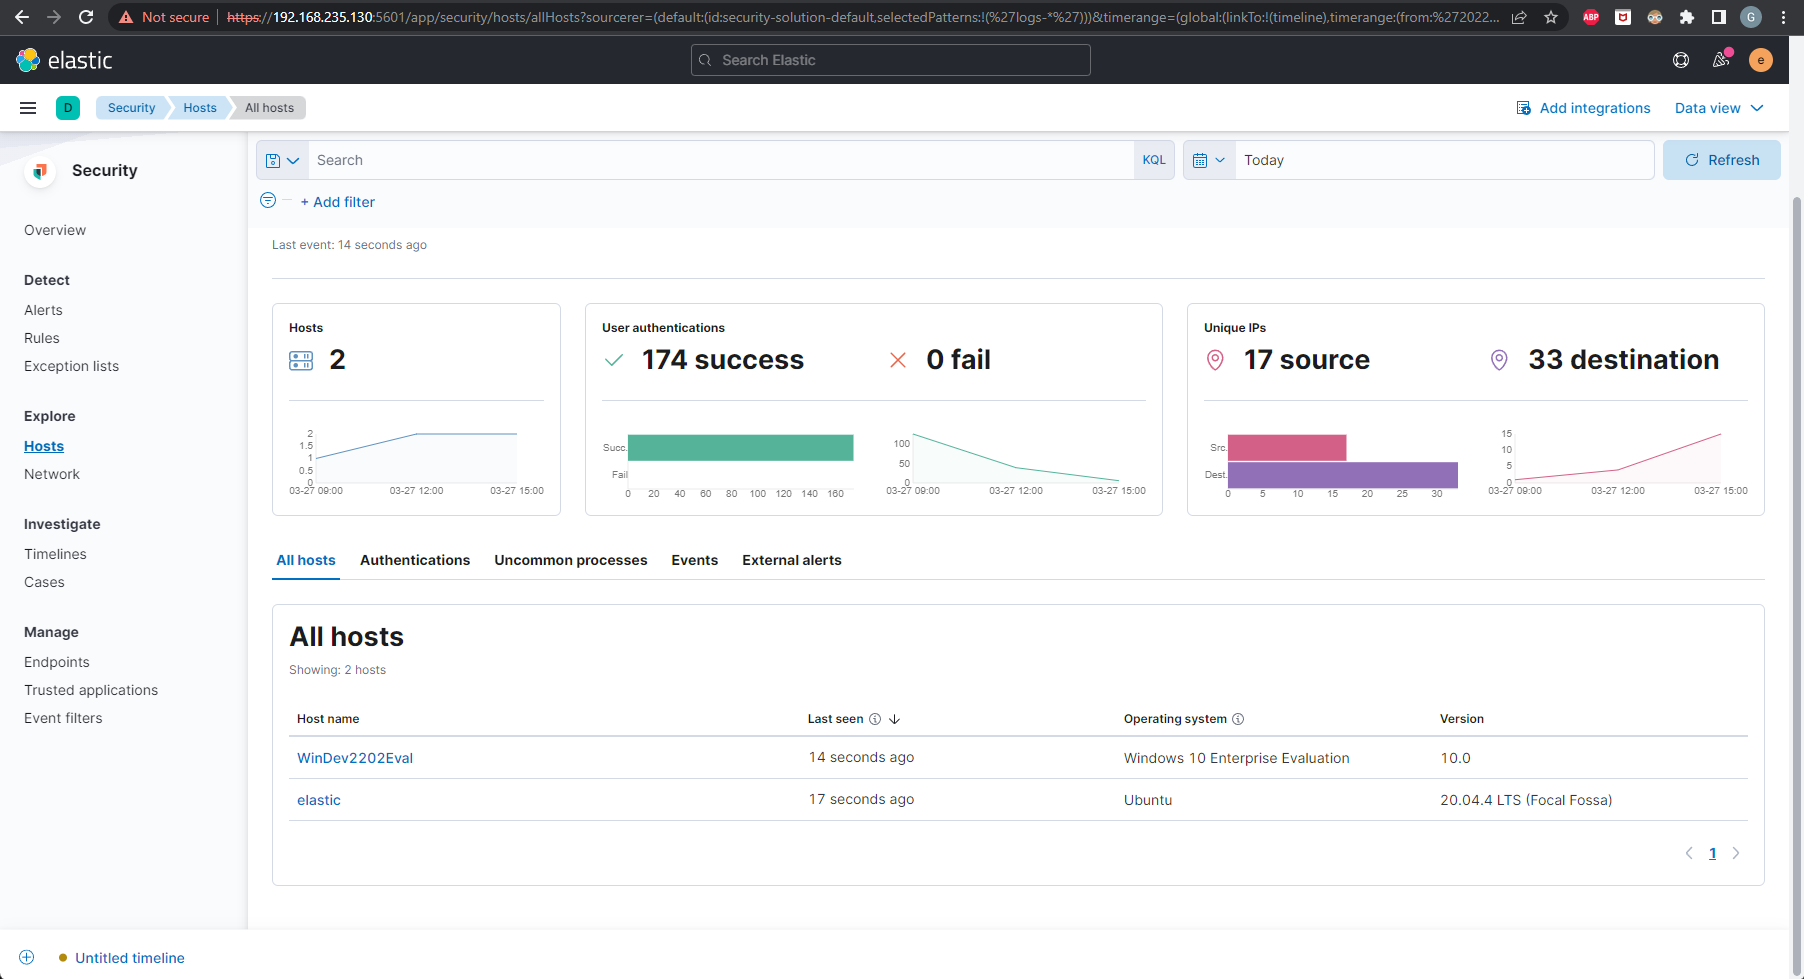Screen dimensions: 1804x979
Task: Click the add timeline plus icon
Action: click(27, 957)
